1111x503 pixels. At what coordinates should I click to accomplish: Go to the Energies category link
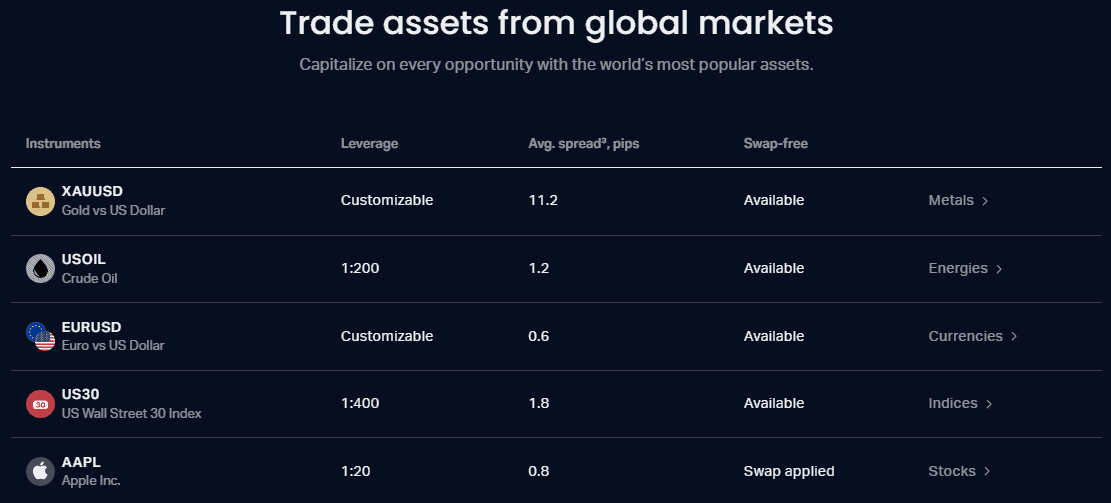click(958, 268)
